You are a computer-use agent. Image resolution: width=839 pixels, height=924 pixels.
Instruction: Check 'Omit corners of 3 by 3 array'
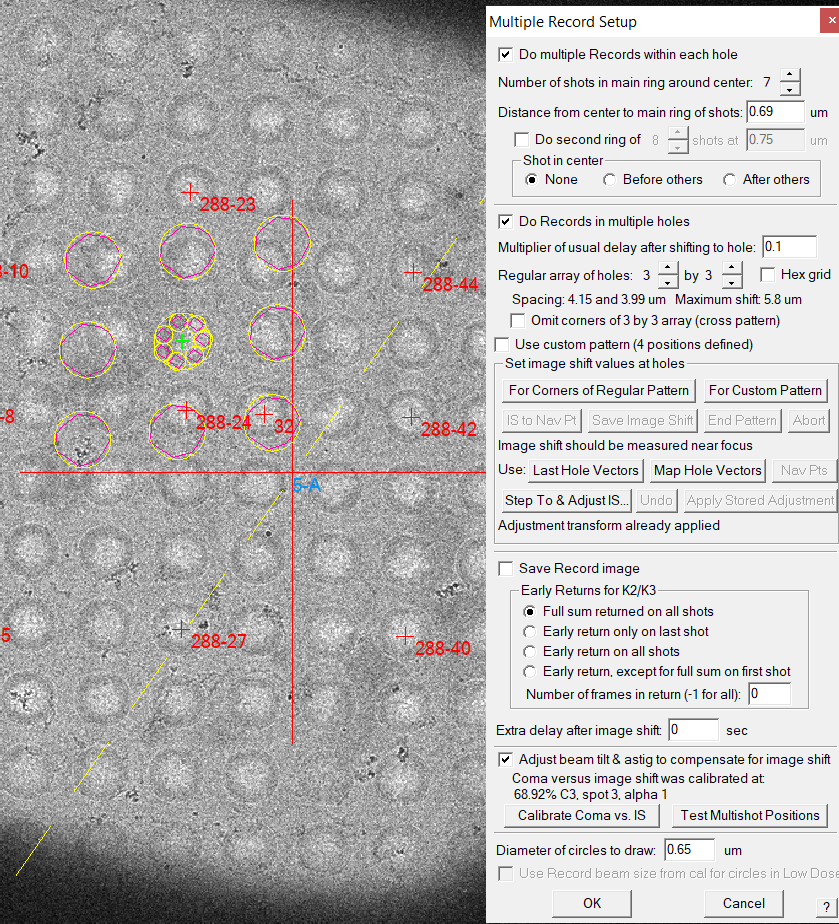518,321
